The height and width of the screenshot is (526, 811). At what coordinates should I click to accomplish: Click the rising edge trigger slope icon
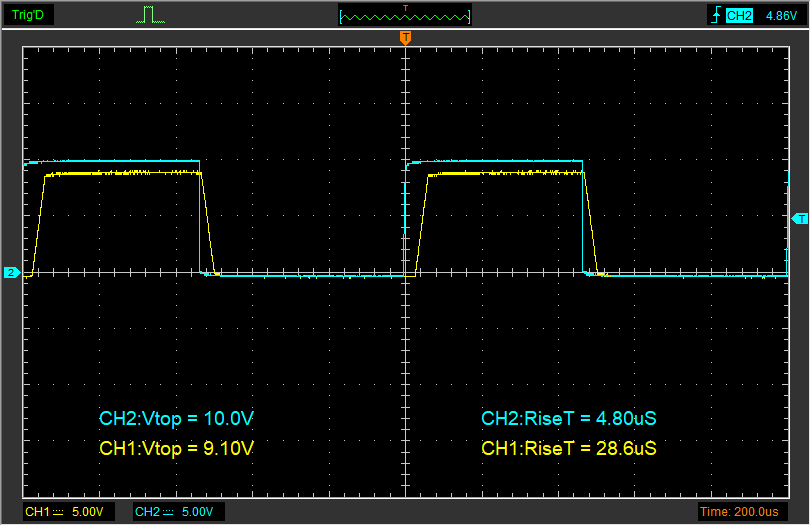point(716,16)
